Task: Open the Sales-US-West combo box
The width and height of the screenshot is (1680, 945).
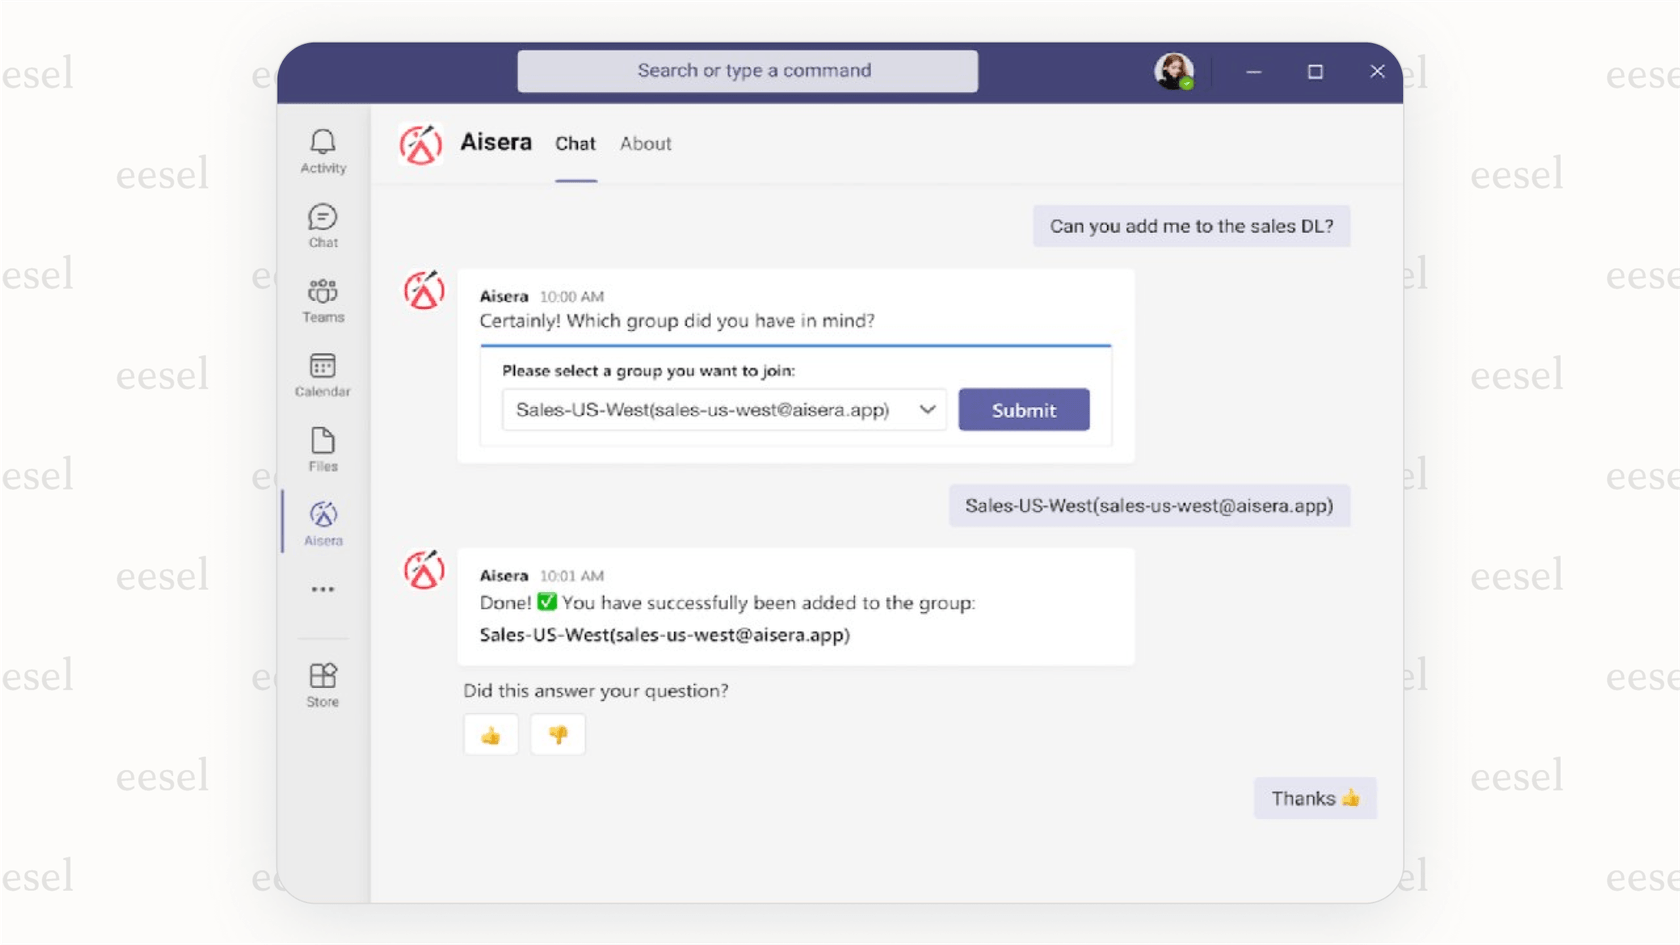Action: (x=722, y=409)
